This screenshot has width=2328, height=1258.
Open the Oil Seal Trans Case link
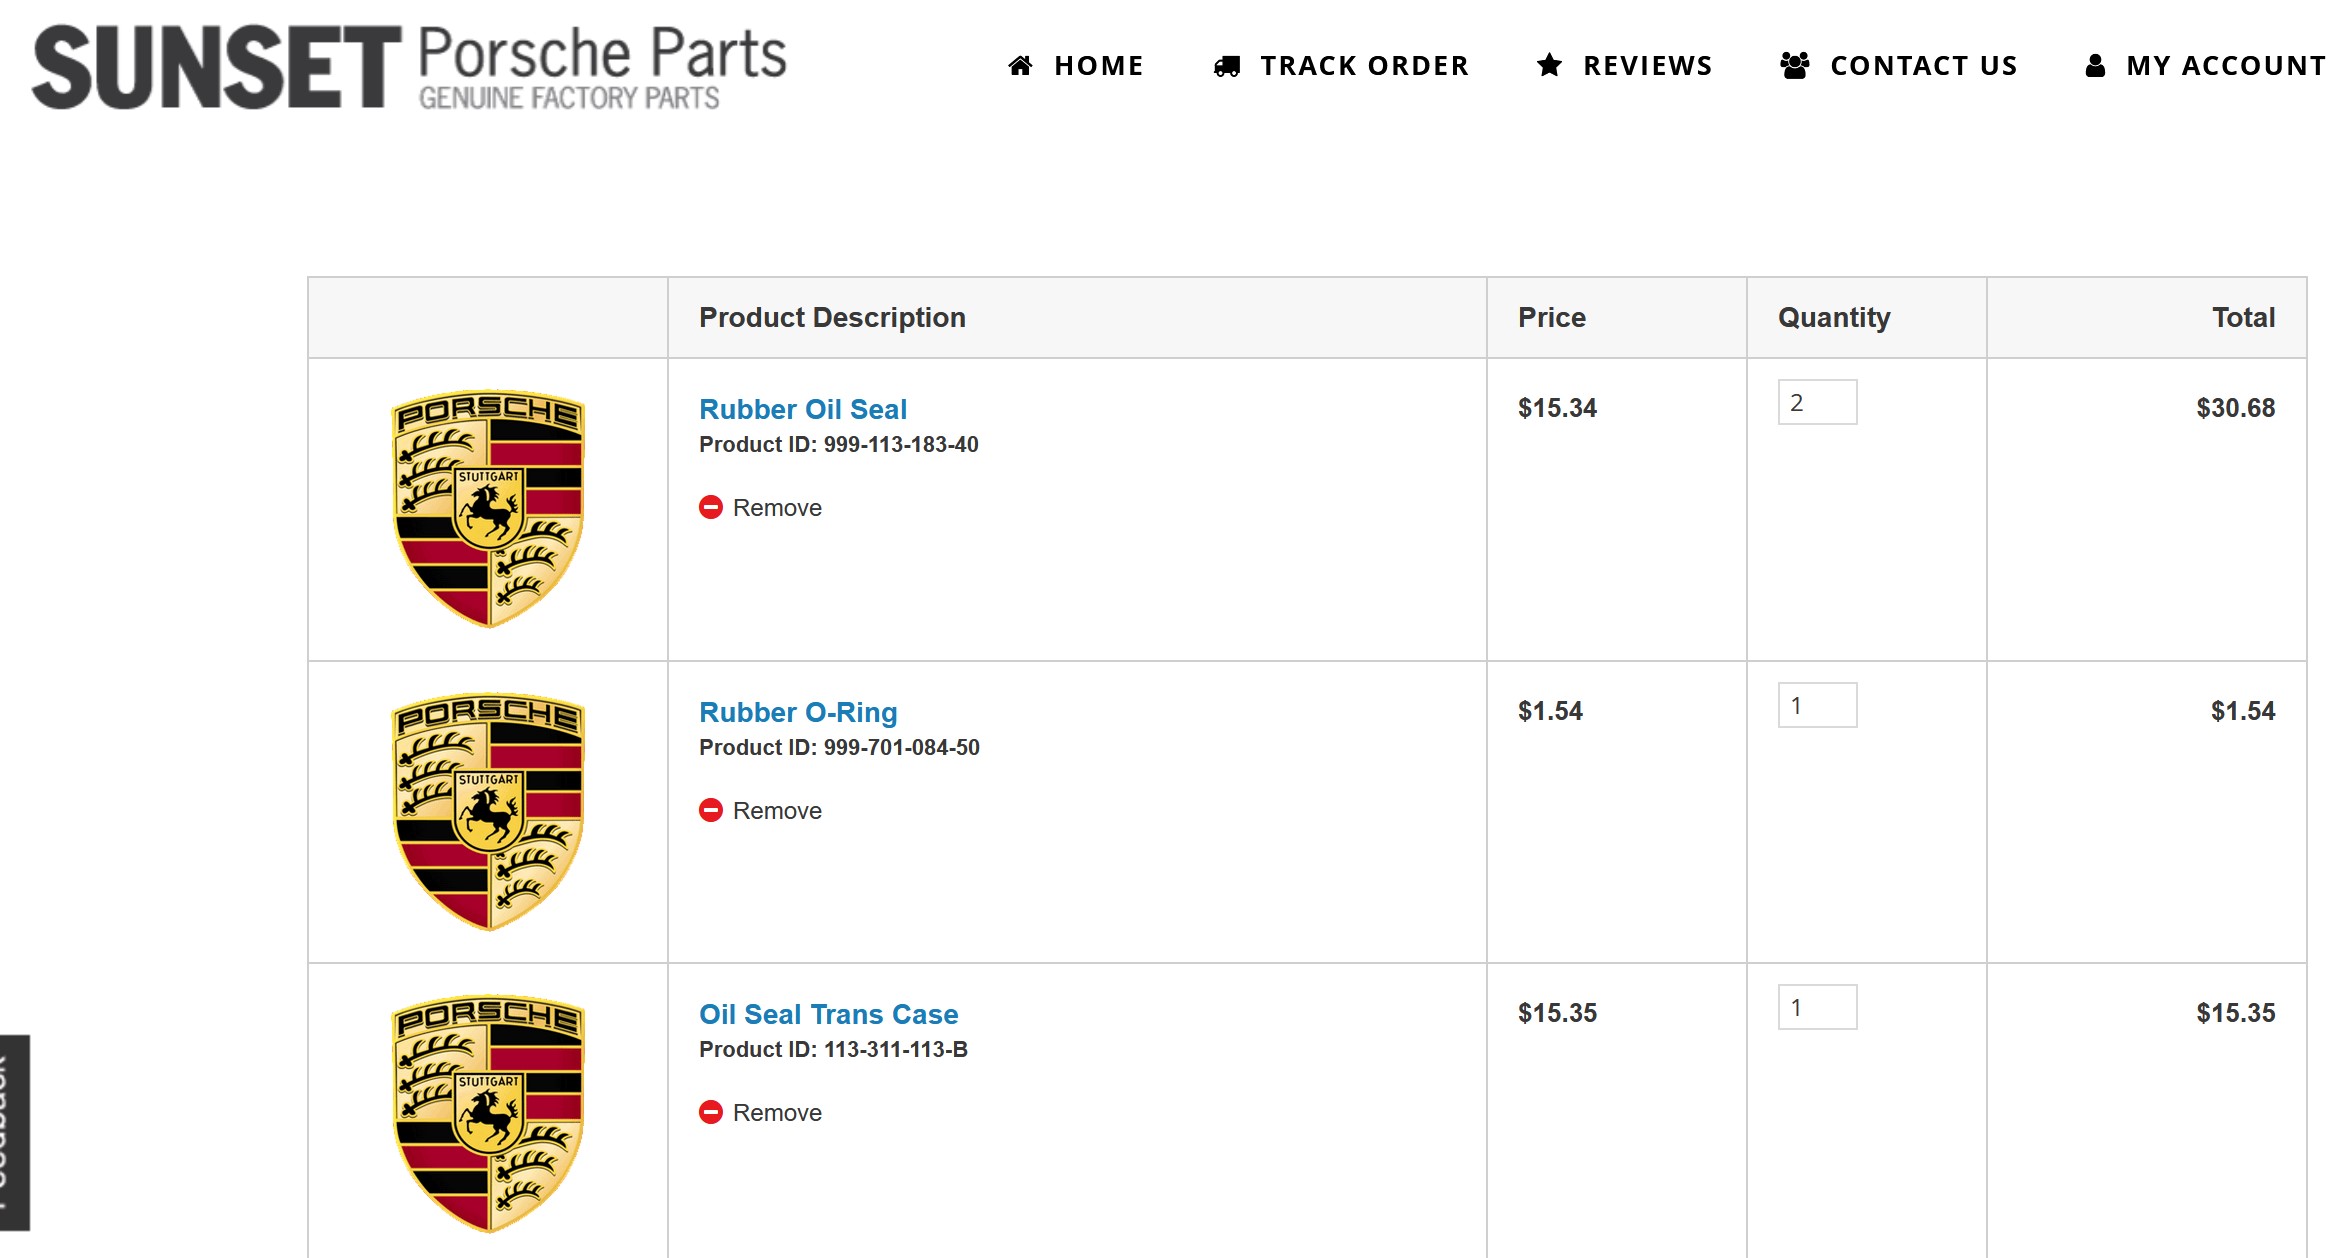(x=828, y=1014)
